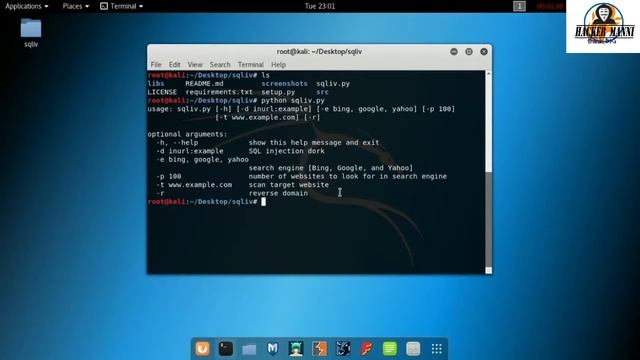Screen dimensions: 640x360
Task: Open the View menu
Action: coord(195,64)
